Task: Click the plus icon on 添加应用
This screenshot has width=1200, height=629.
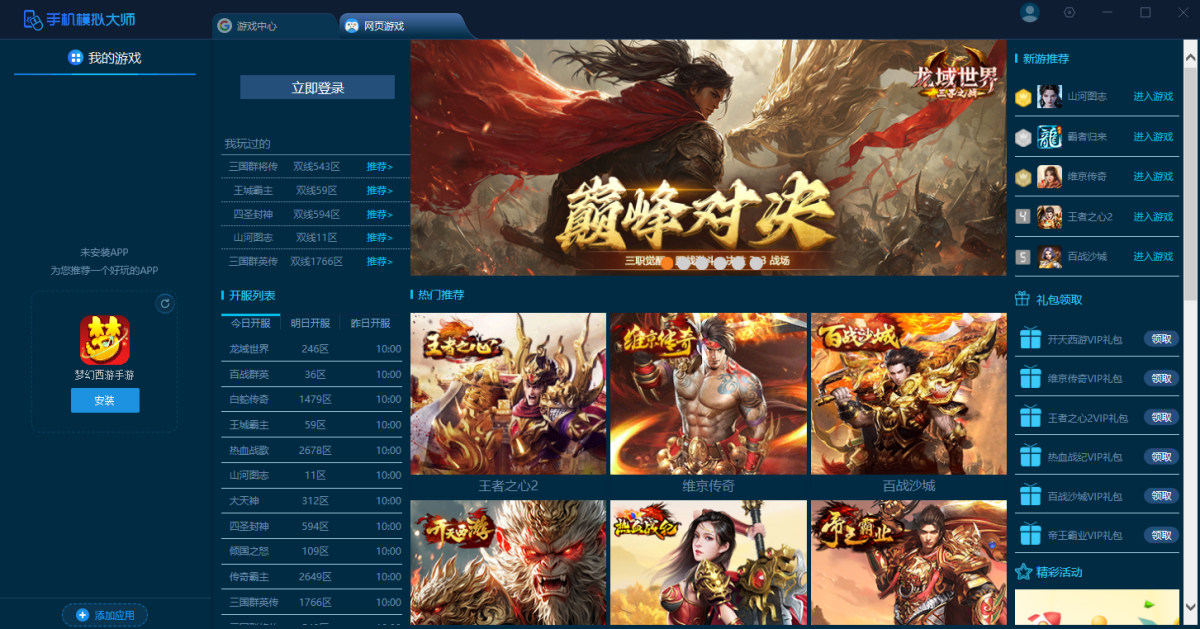Action: (x=82, y=615)
